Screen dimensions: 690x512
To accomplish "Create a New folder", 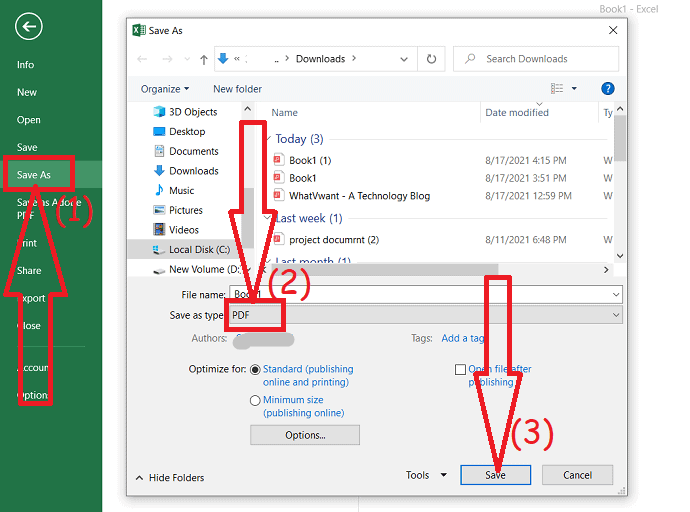I will click(238, 89).
